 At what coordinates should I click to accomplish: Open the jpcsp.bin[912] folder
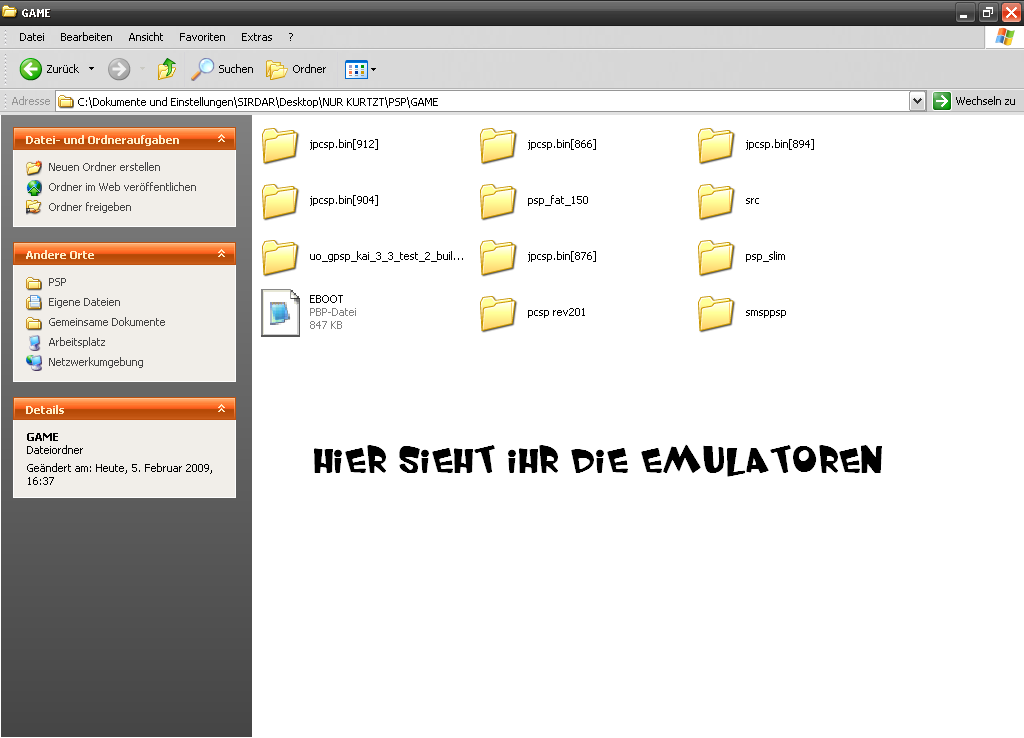[280, 144]
